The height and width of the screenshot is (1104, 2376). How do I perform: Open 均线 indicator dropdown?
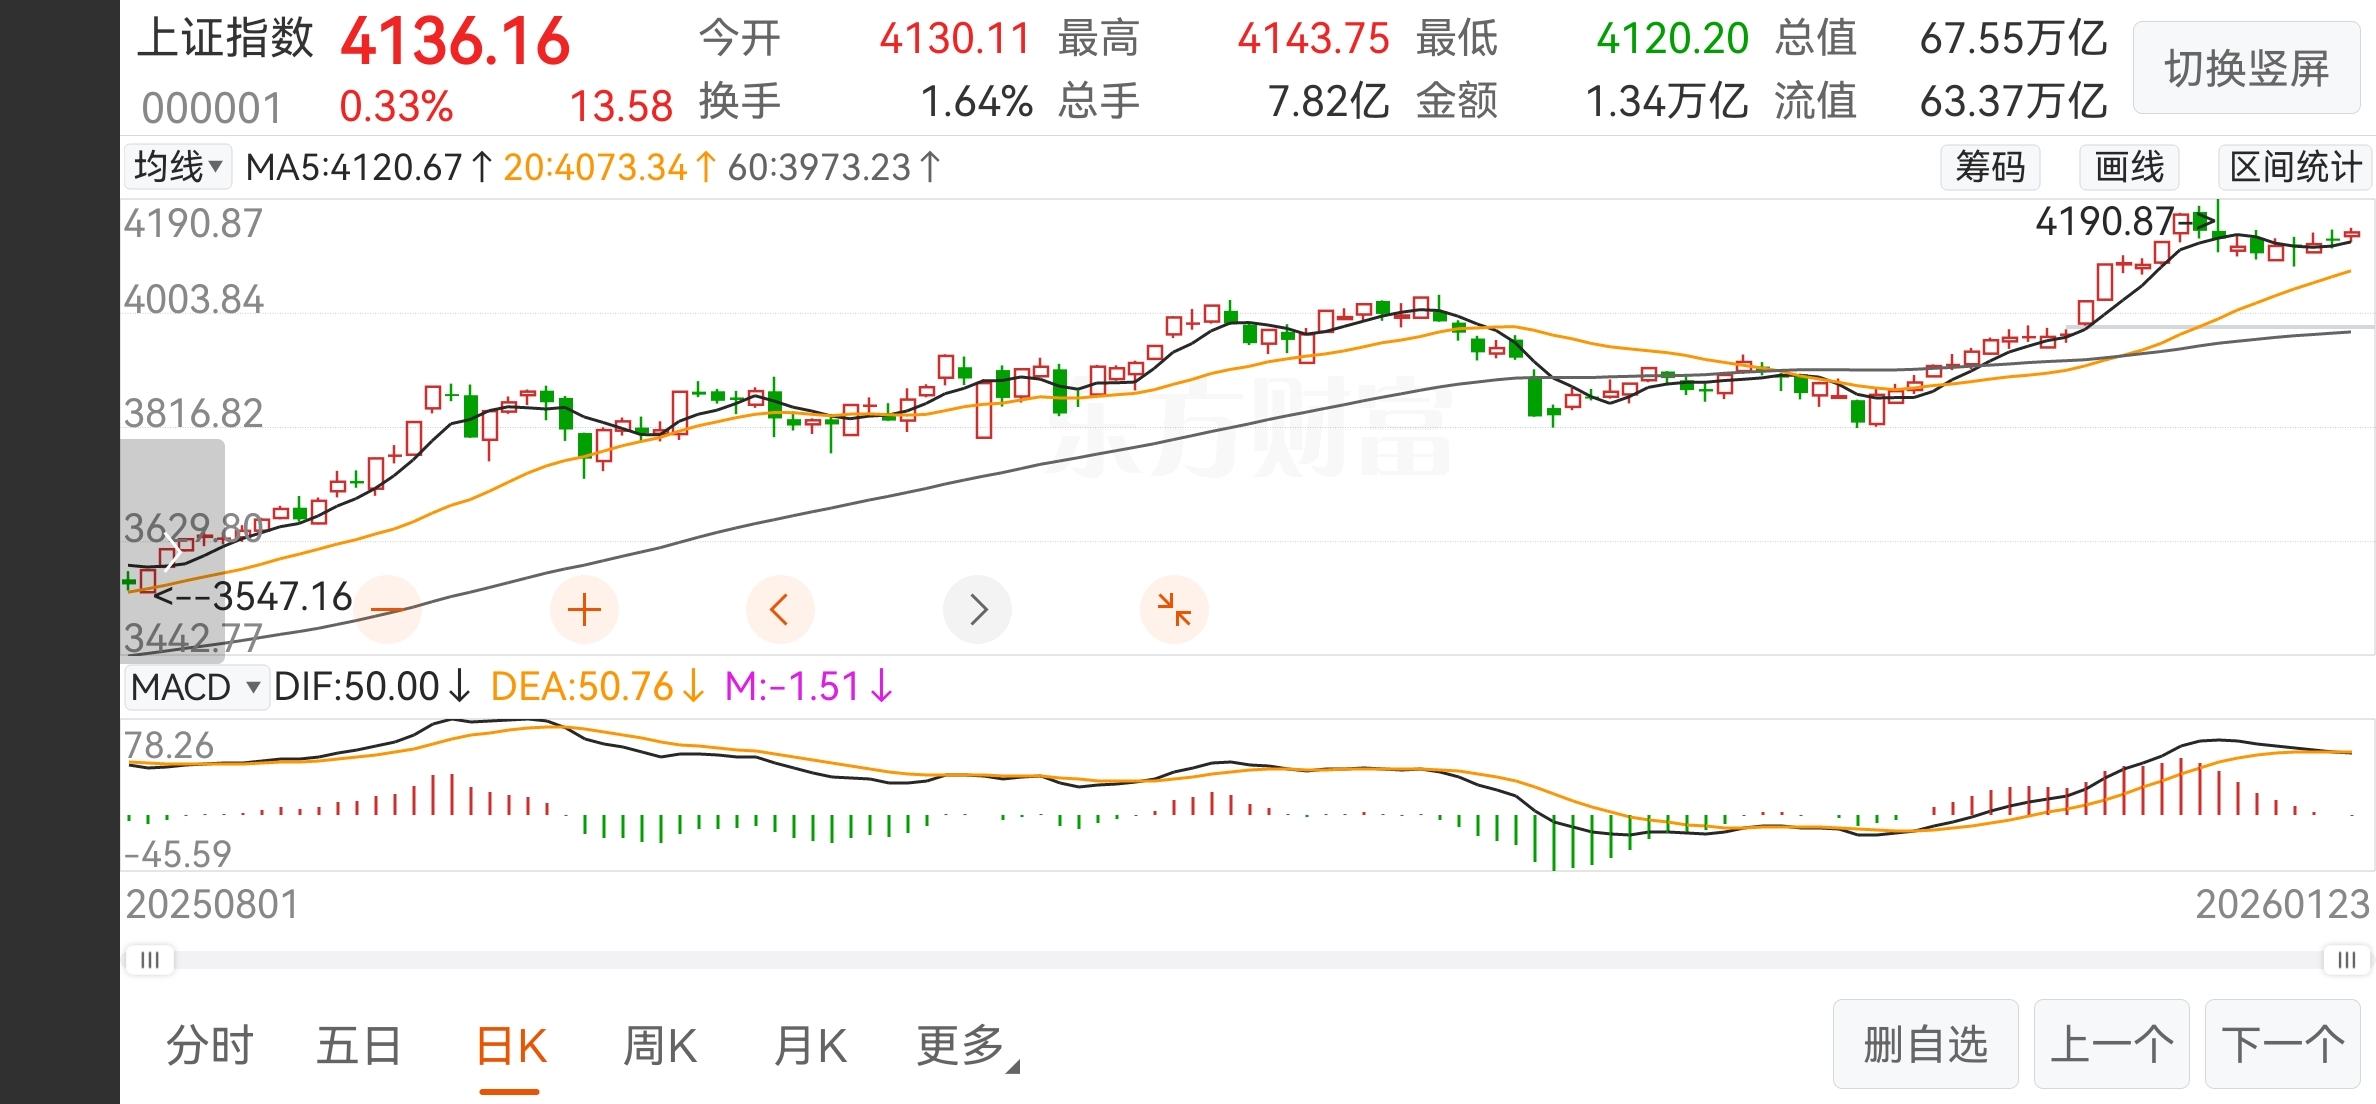point(178,167)
